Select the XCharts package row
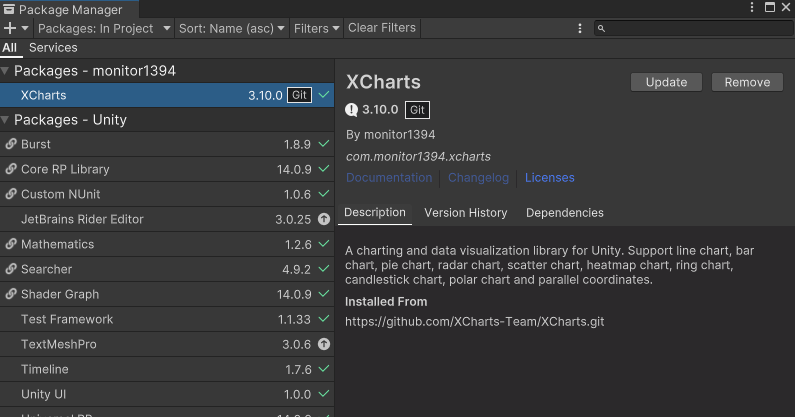The height and width of the screenshot is (417, 795). pos(167,95)
